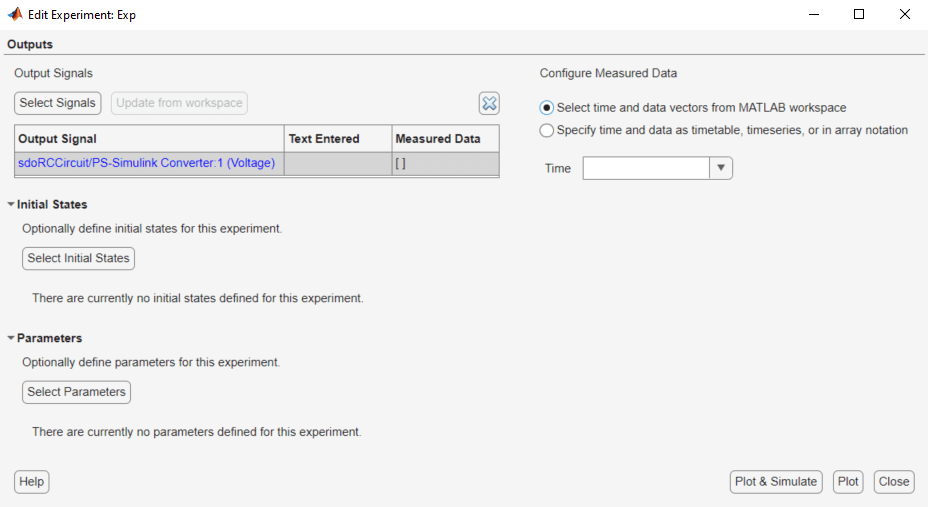Maximize the Edit Experiment window

click(859, 15)
